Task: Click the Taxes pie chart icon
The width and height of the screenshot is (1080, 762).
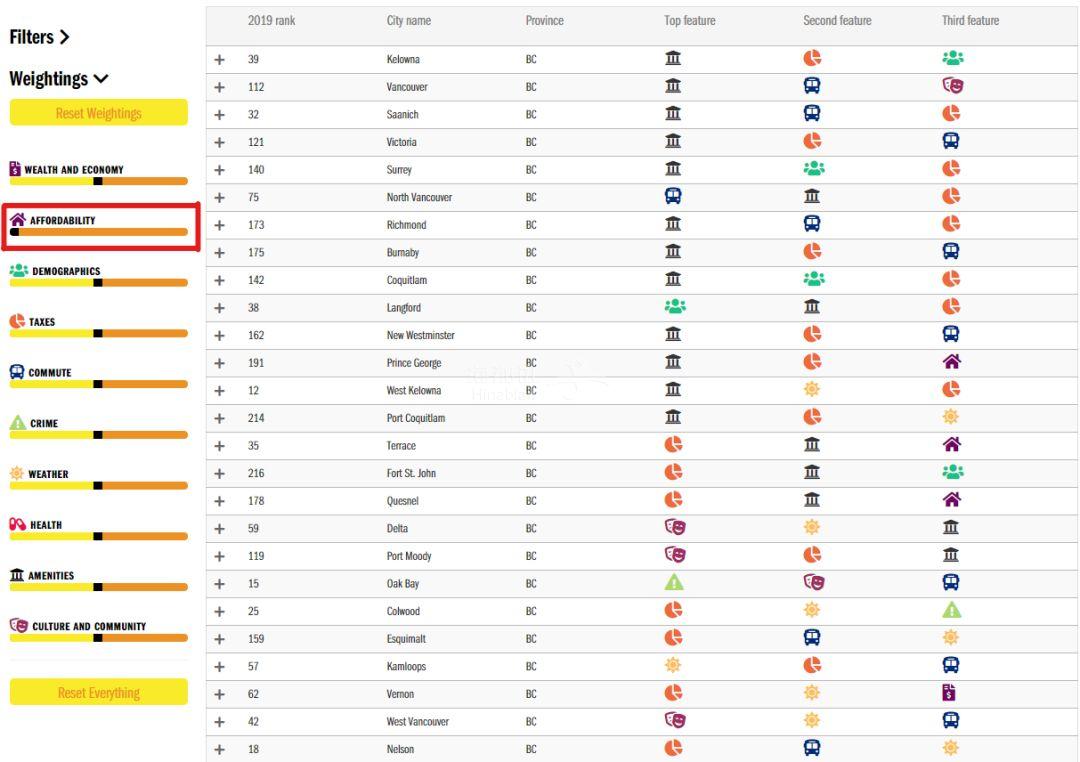Action: 17,322
